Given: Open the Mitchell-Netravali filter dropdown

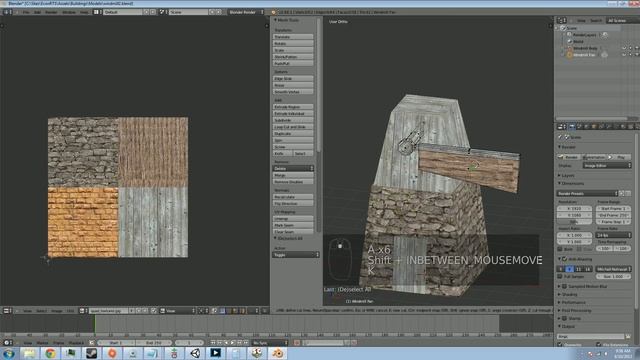Looking at the screenshot, I should [x=613, y=269].
